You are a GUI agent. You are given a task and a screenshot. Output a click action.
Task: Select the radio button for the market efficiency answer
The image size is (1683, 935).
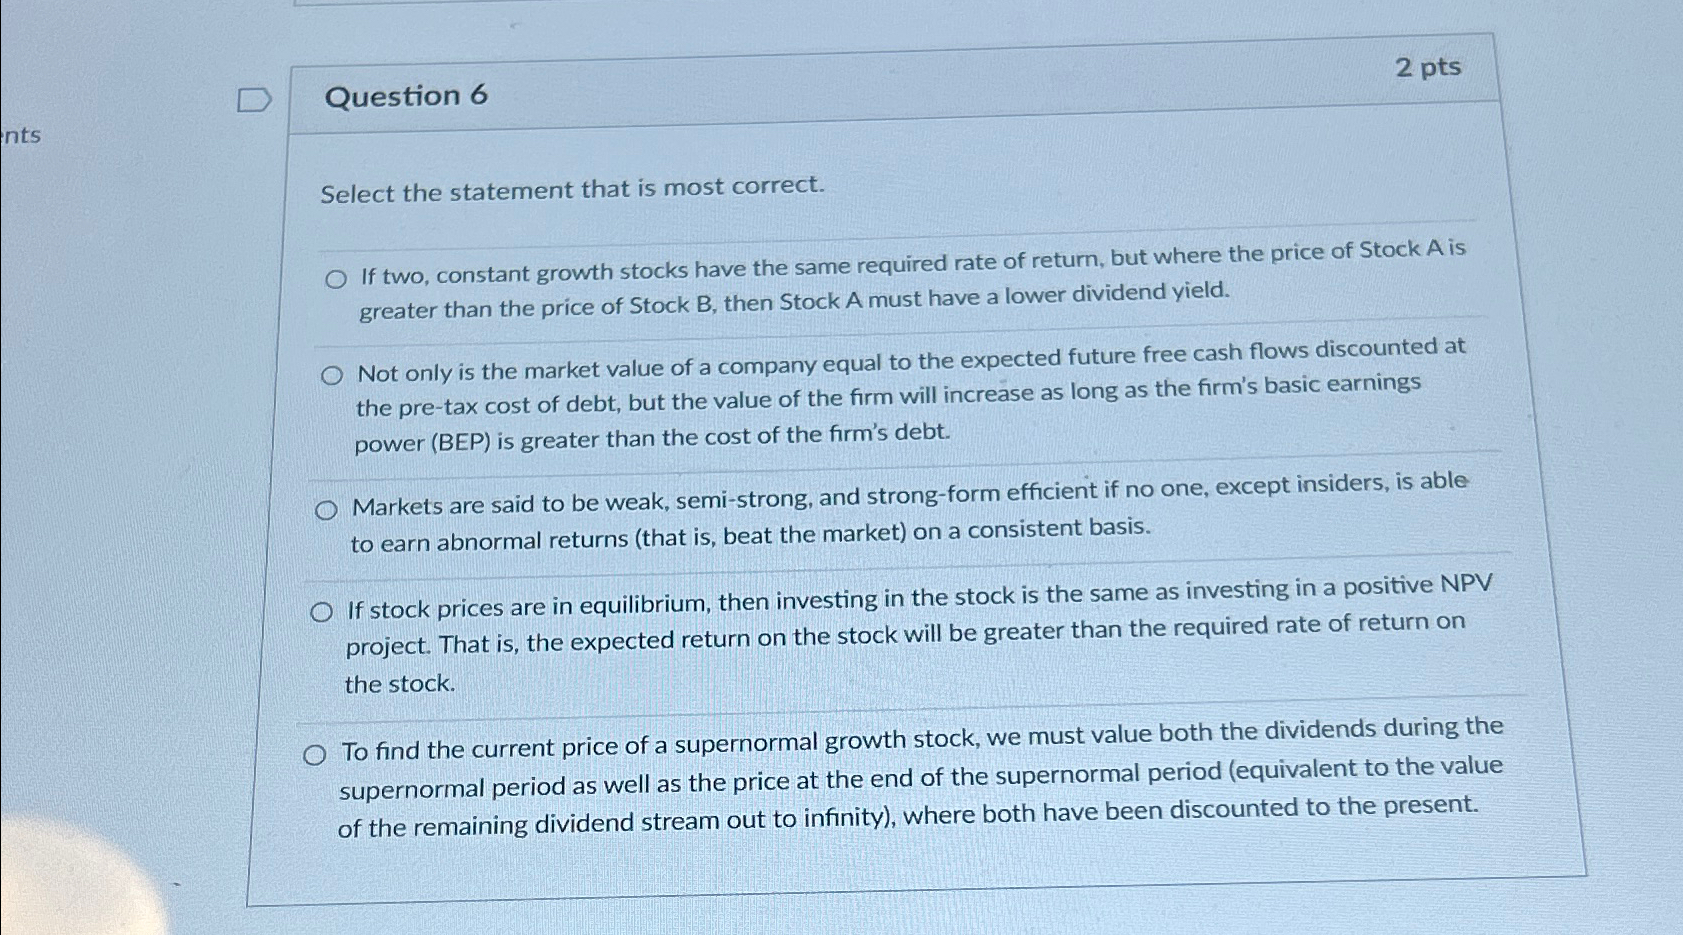325,510
